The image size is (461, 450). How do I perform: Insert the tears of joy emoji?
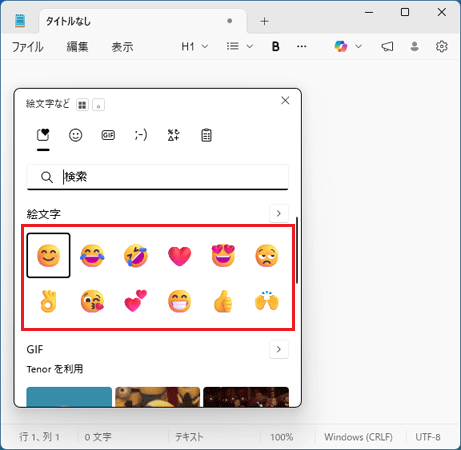[x=92, y=256]
